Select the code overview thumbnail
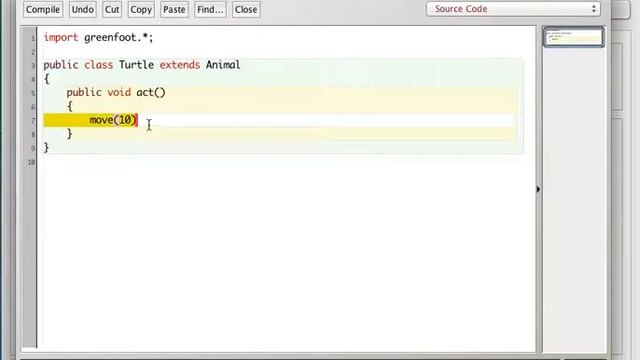 (573, 37)
